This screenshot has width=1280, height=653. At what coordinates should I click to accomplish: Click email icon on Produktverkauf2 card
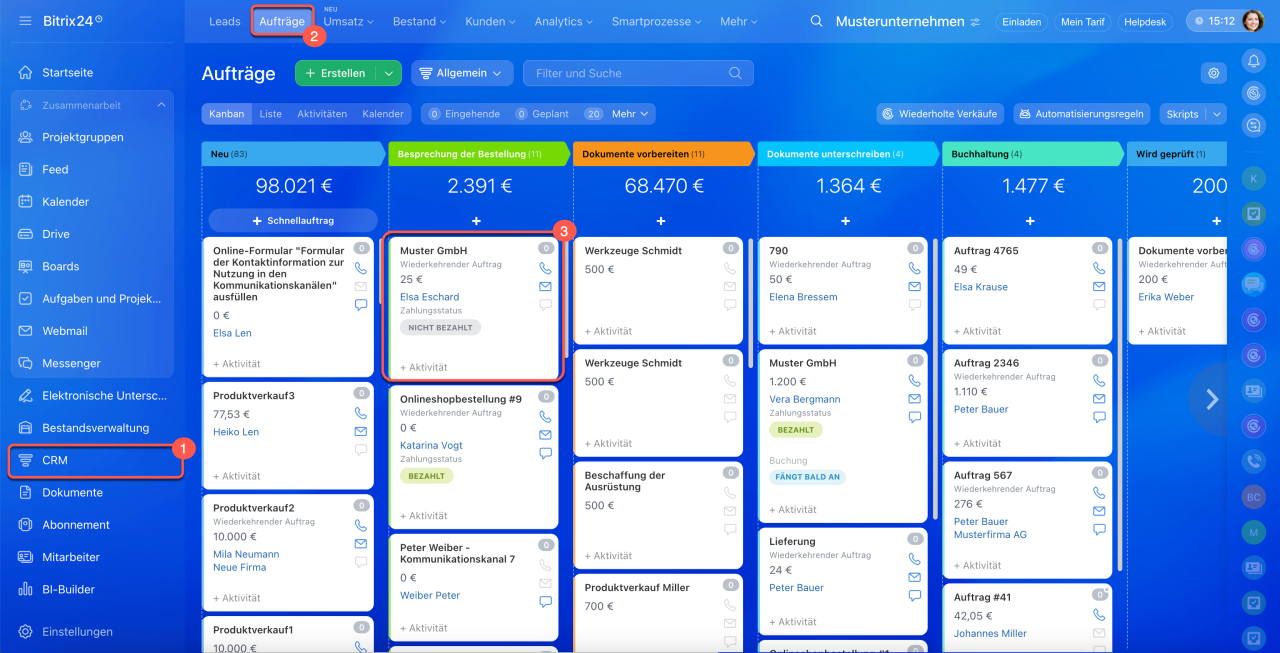pos(361,543)
